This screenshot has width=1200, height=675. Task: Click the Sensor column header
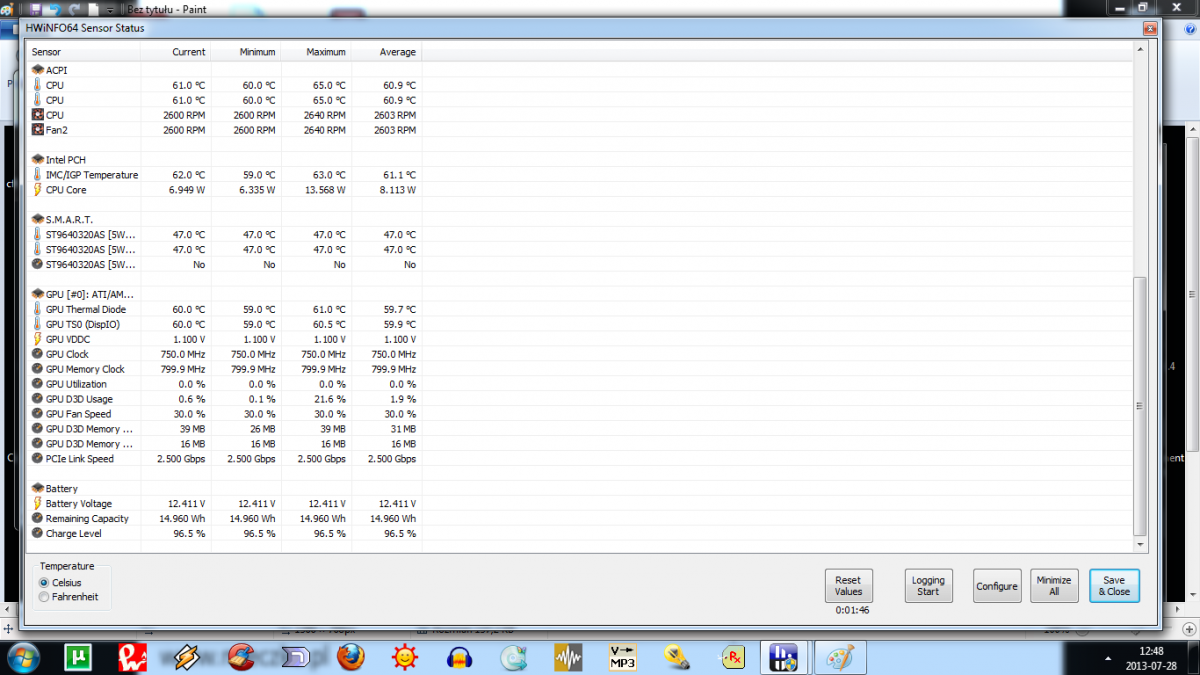pyautogui.click(x=83, y=52)
